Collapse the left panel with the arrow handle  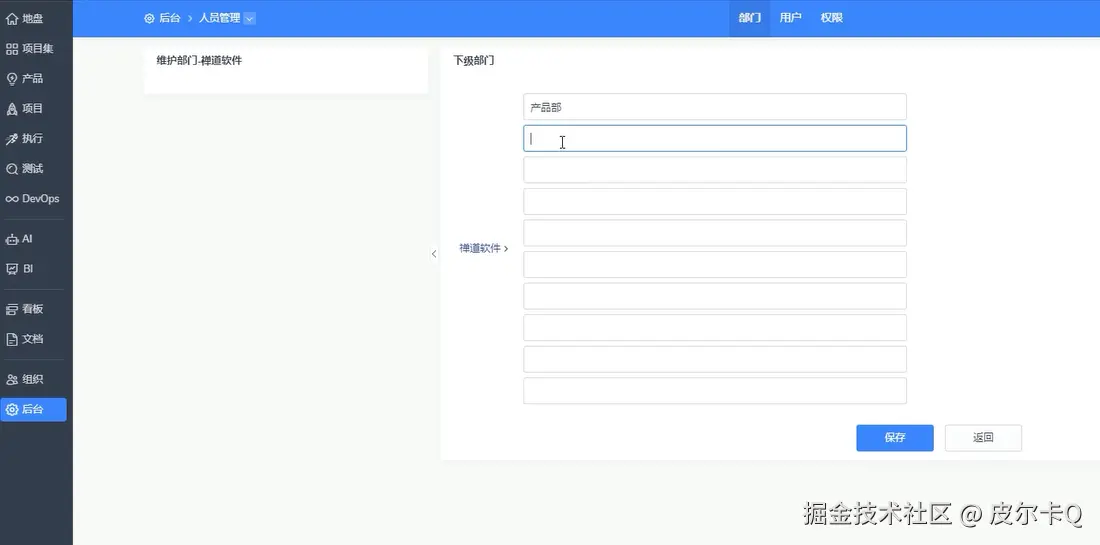click(x=434, y=254)
